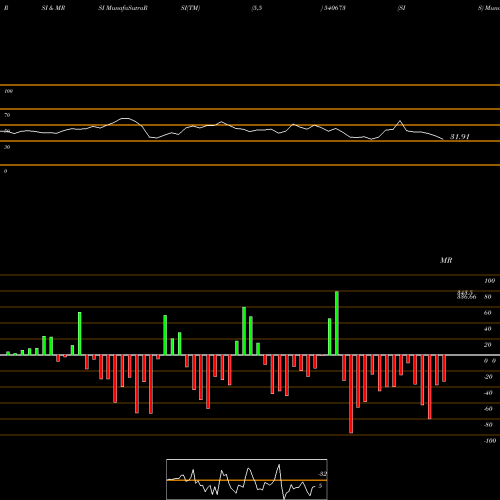
Task: Click the -80 label on MR axis
Action: click(x=488, y=425)
